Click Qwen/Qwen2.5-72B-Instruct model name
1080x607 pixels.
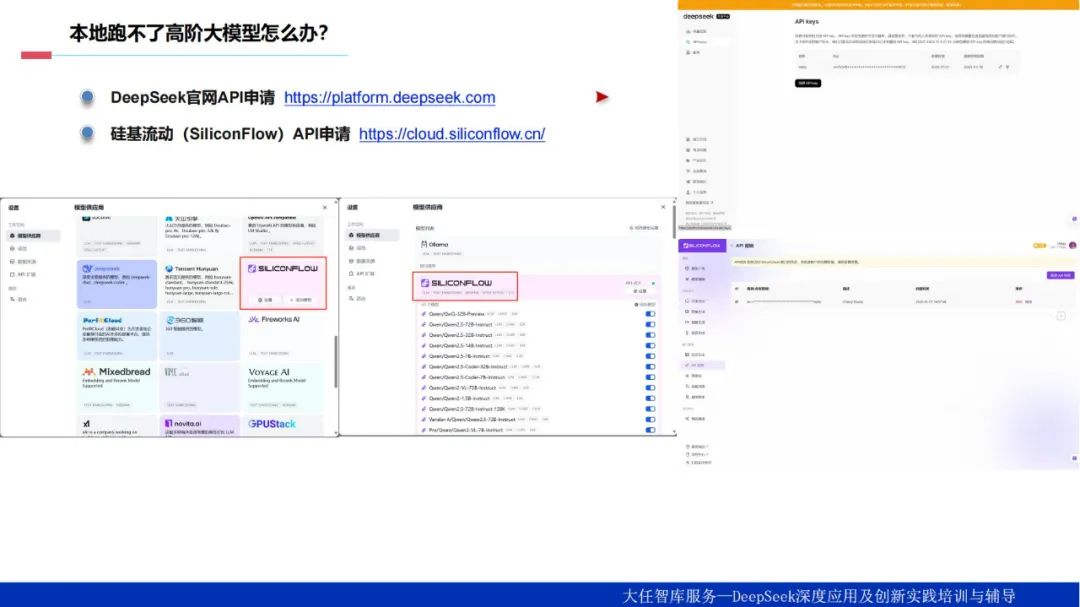click(460, 325)
